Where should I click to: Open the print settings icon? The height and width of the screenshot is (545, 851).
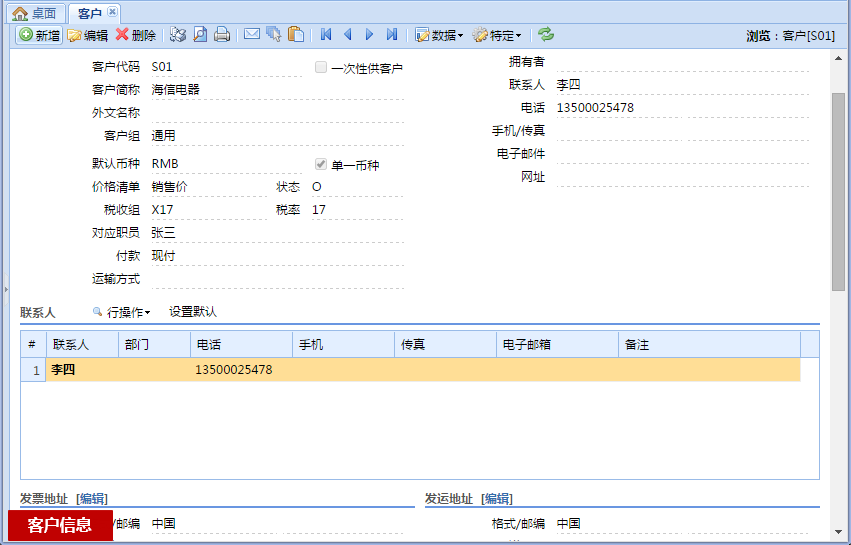tap(177, 35)
